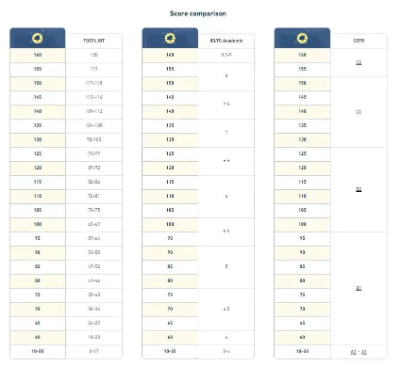Open the C1 level link in CEFR column

pos(359,112)
